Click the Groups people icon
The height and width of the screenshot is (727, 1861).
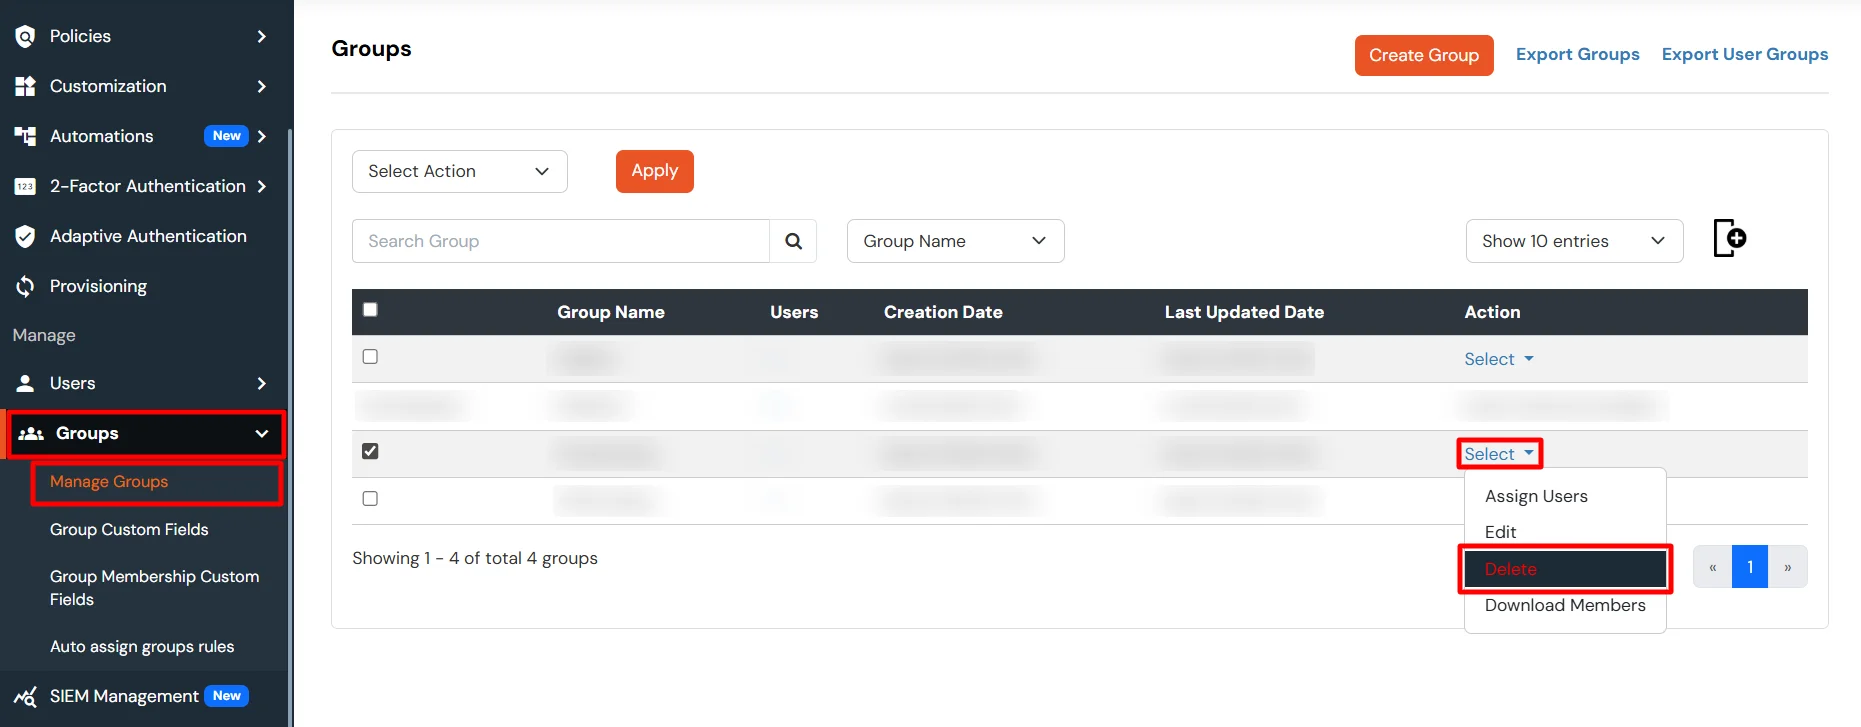(31, 433)
